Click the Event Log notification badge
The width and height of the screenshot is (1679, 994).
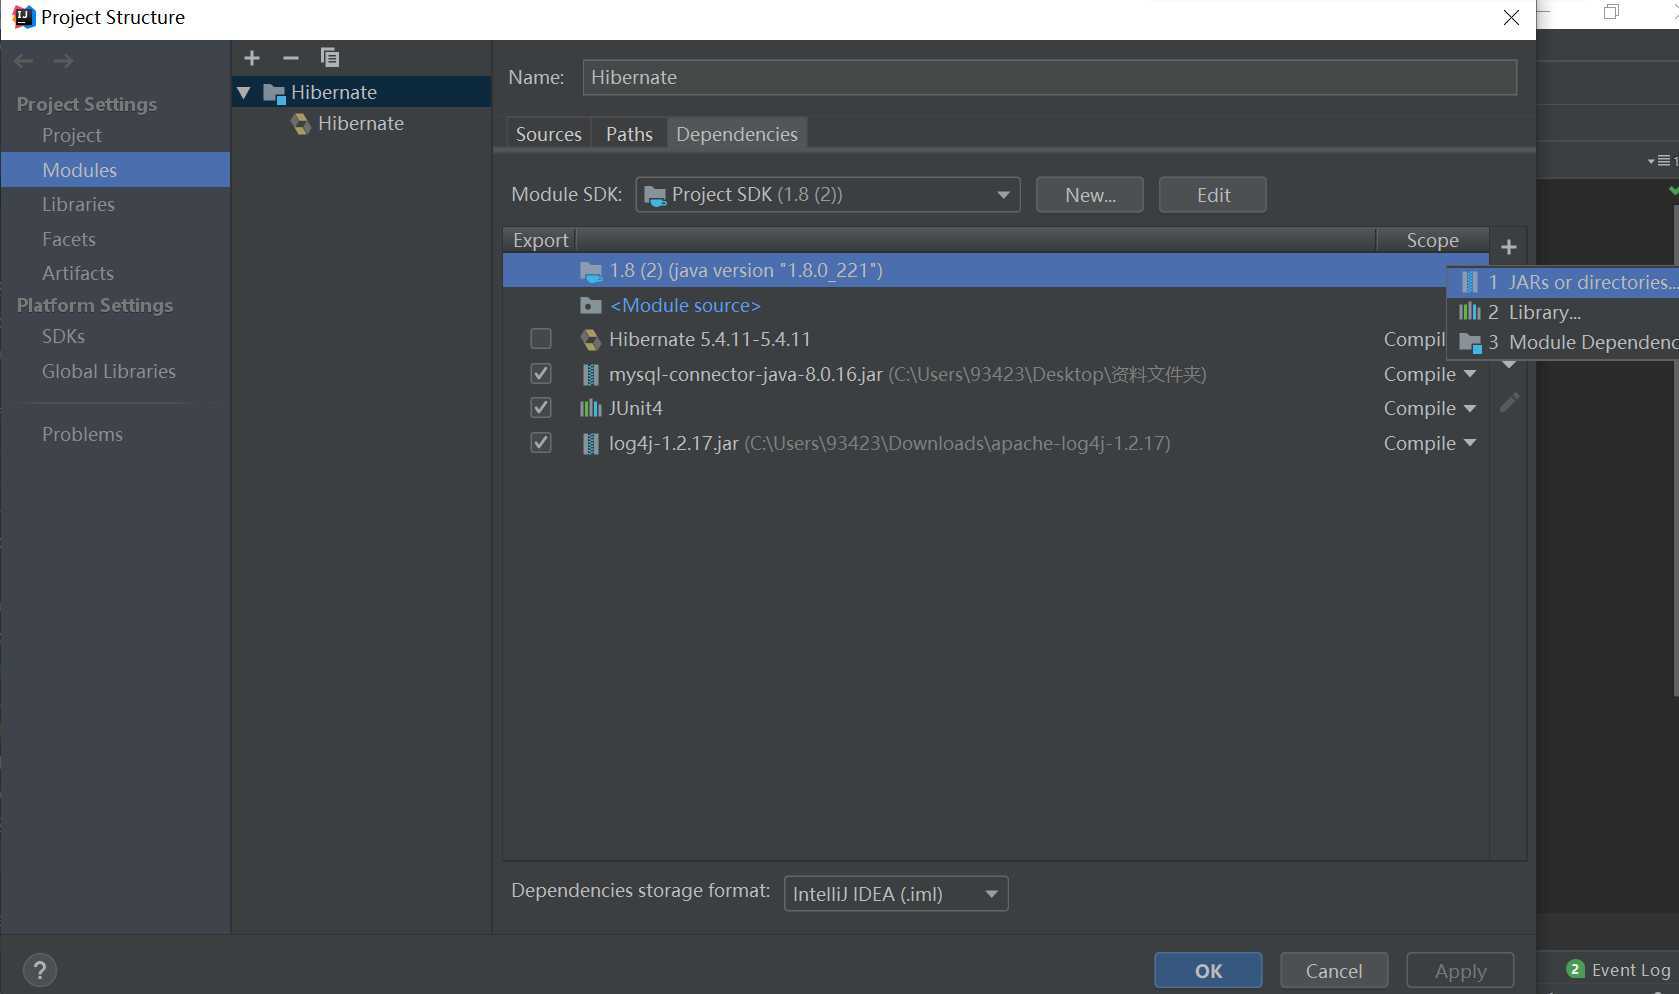click(x=1575, y=969)
